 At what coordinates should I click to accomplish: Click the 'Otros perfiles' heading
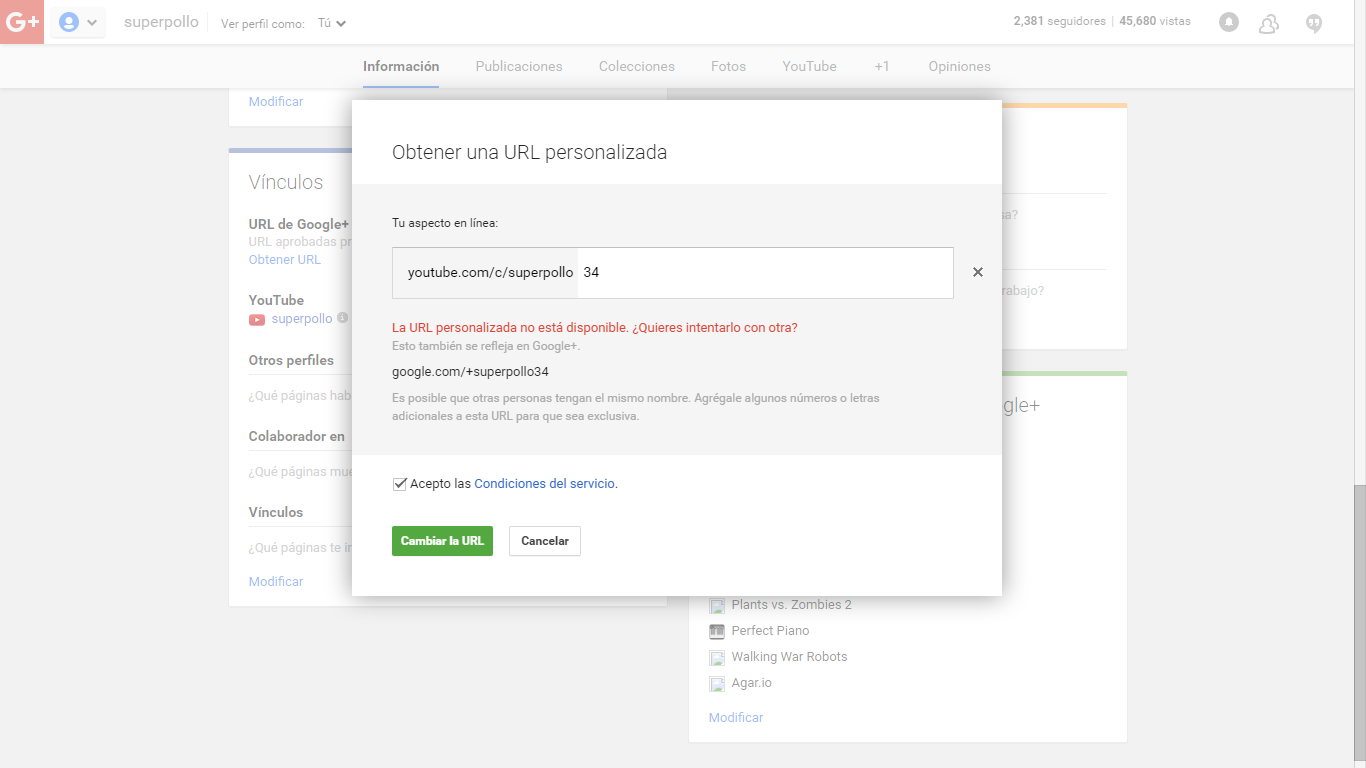coord(291,360)
